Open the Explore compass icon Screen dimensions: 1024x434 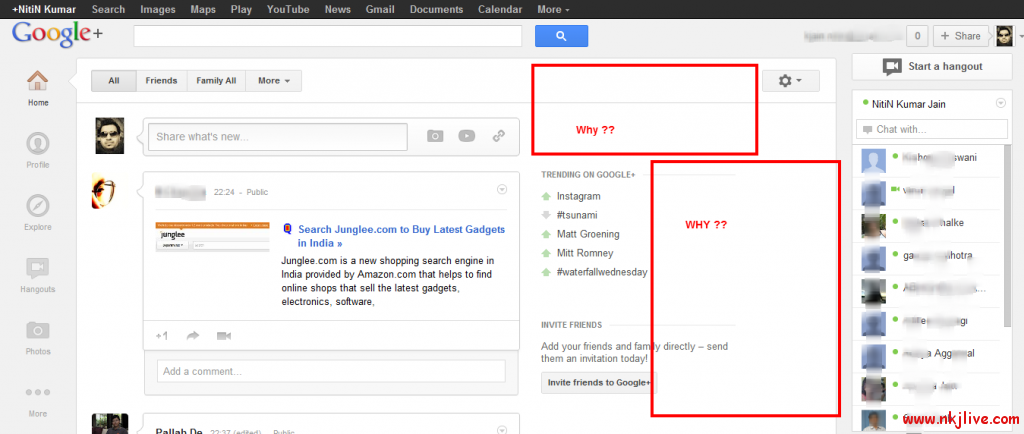[x=38, y=206]
